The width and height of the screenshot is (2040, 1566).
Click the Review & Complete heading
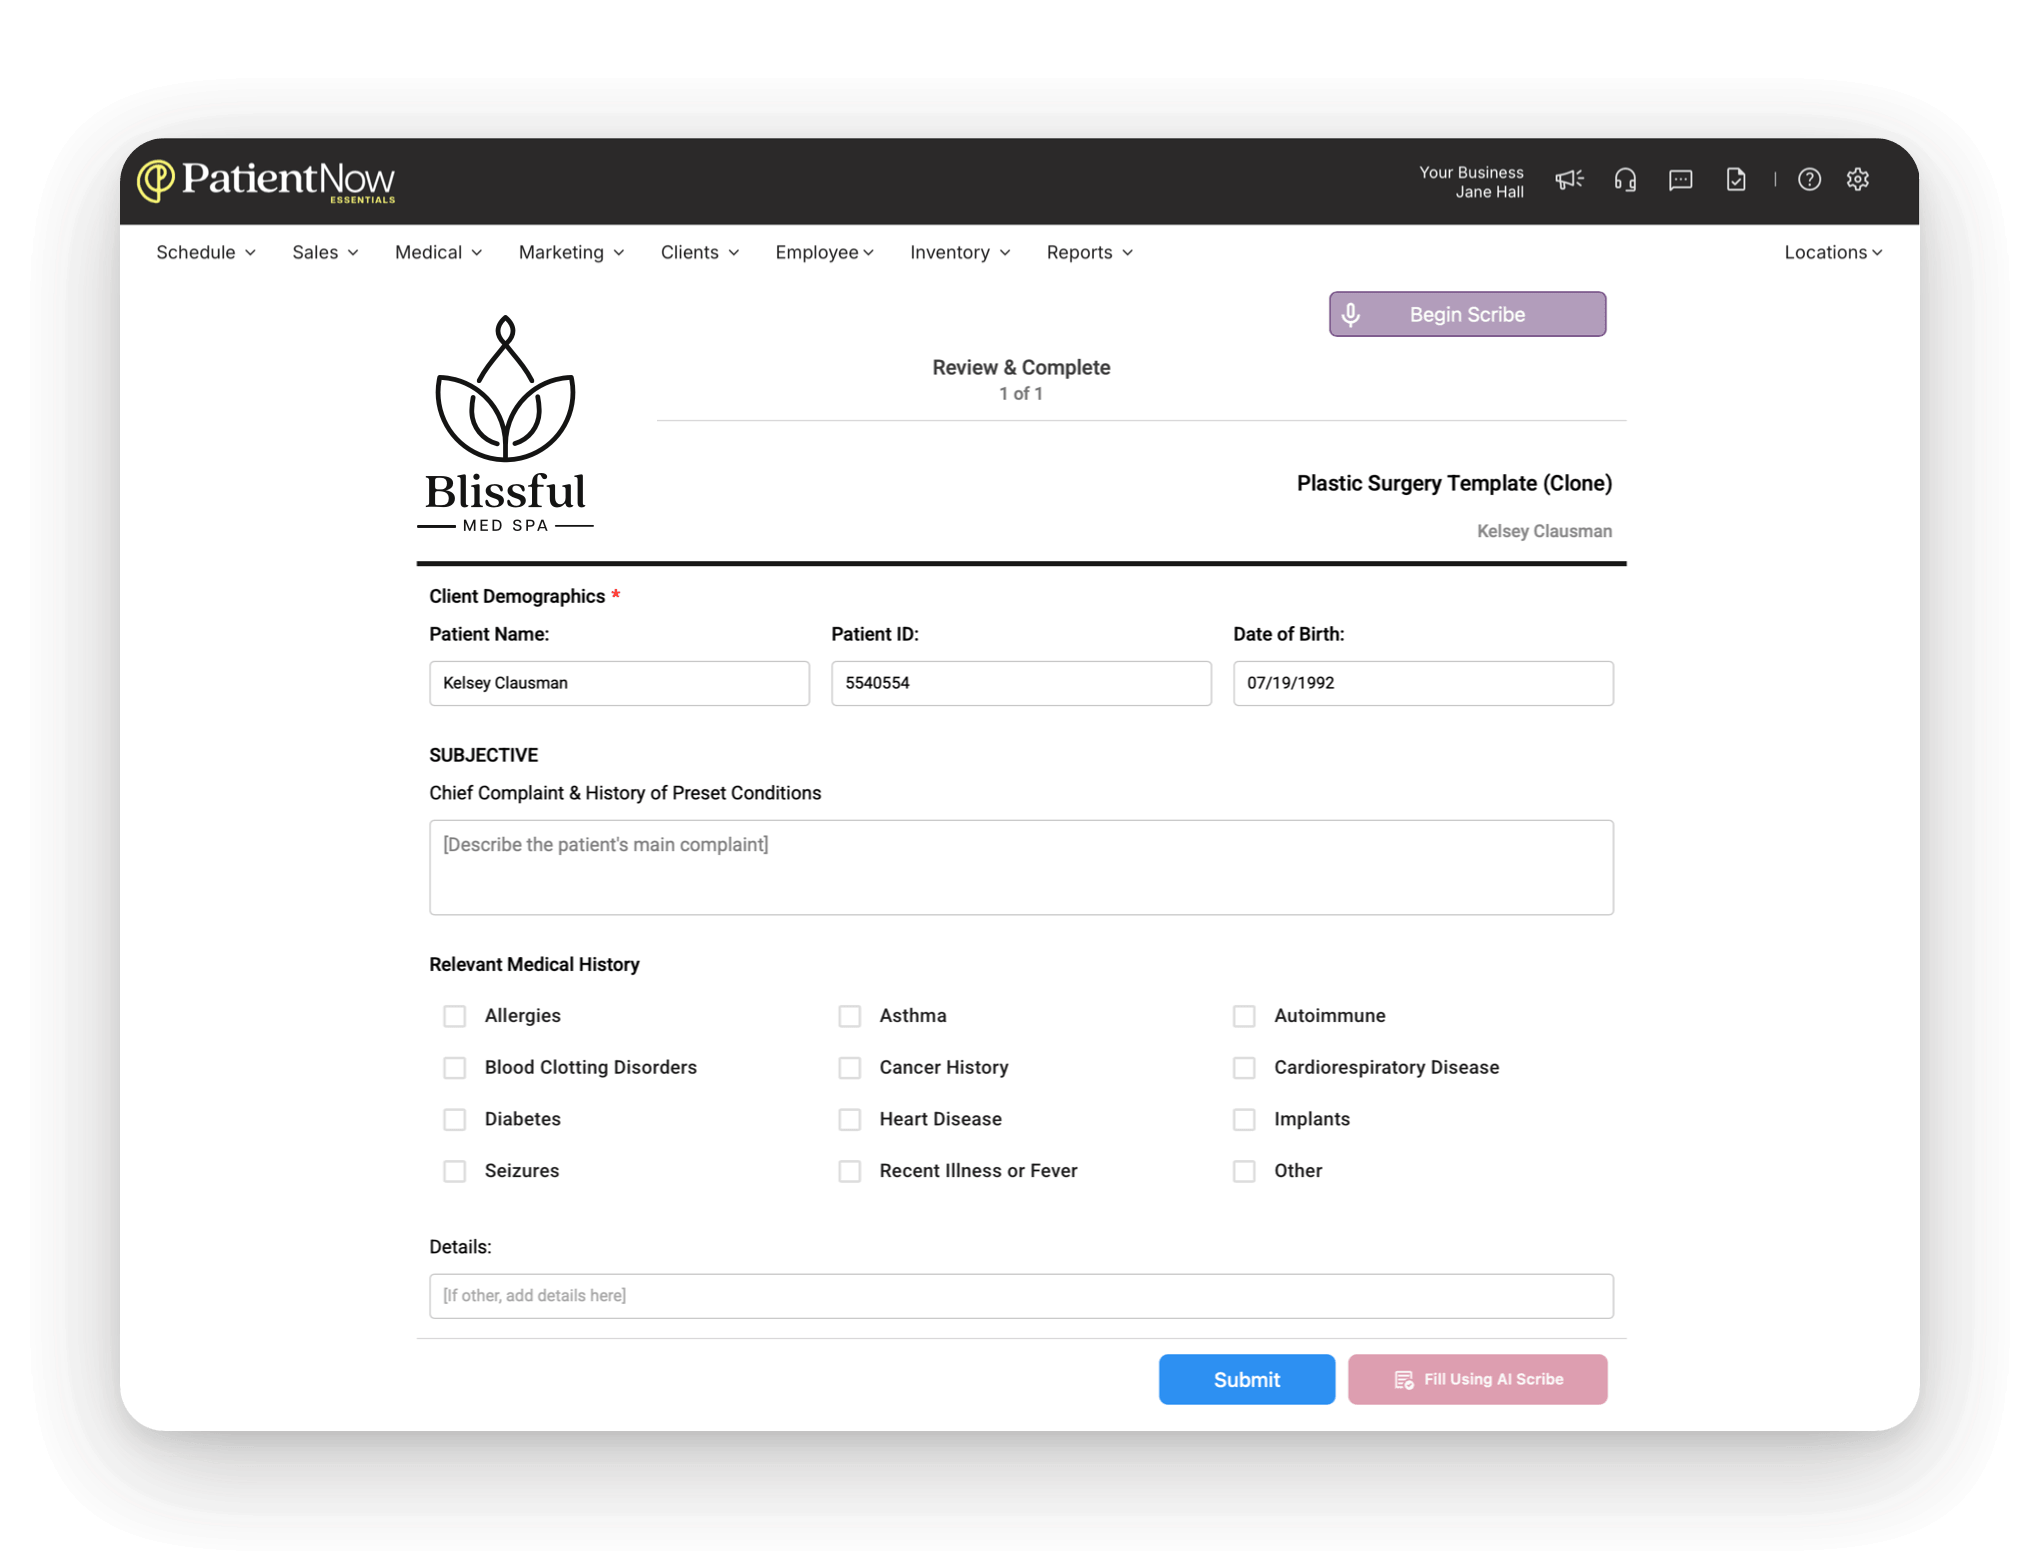pyautogui.click(x=1021, y=368)
